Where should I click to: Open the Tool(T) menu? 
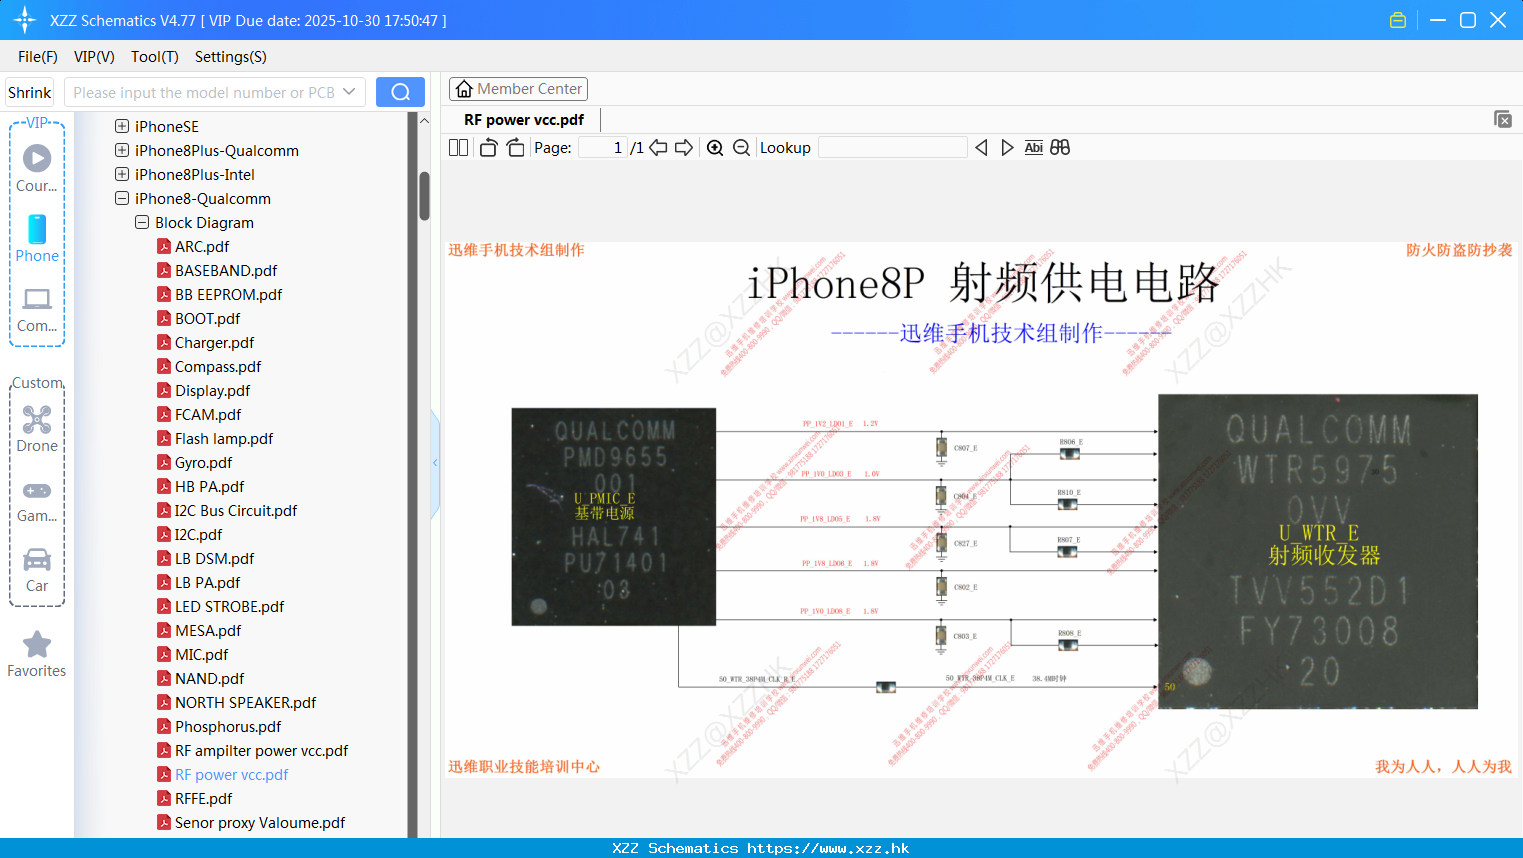[155, 57]
